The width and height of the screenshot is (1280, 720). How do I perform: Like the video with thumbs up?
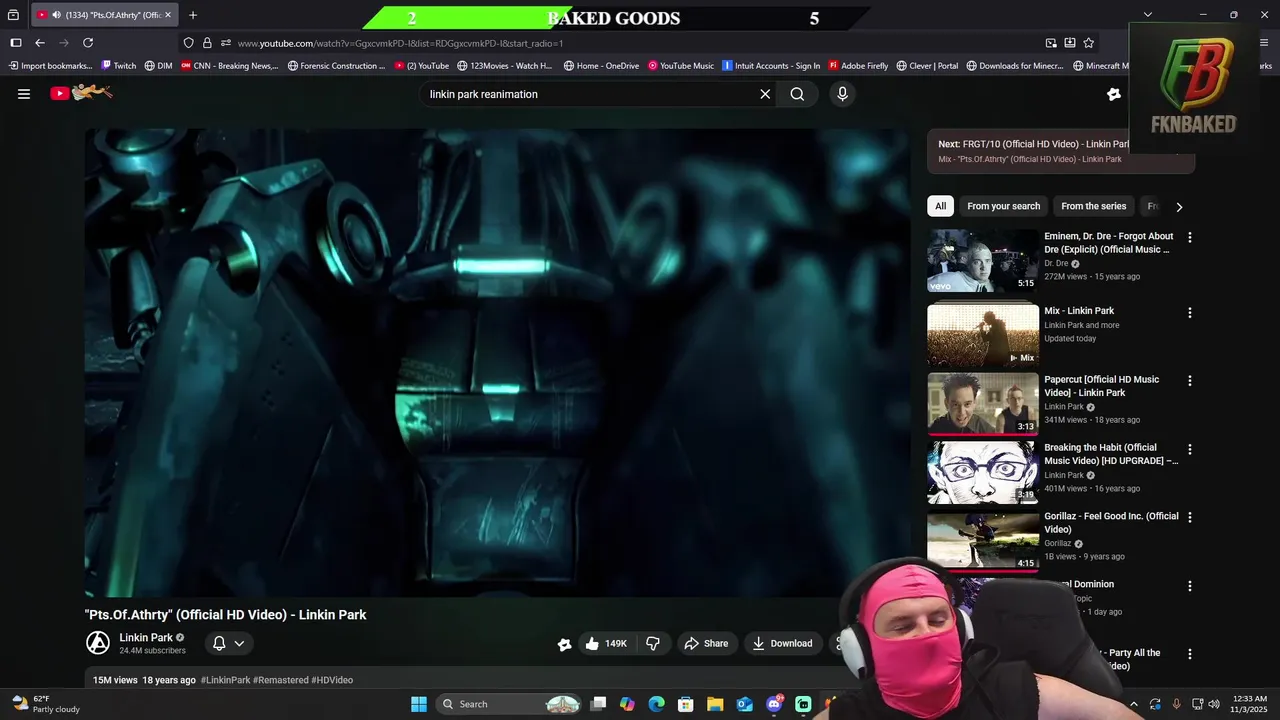(x=606, y=643)
